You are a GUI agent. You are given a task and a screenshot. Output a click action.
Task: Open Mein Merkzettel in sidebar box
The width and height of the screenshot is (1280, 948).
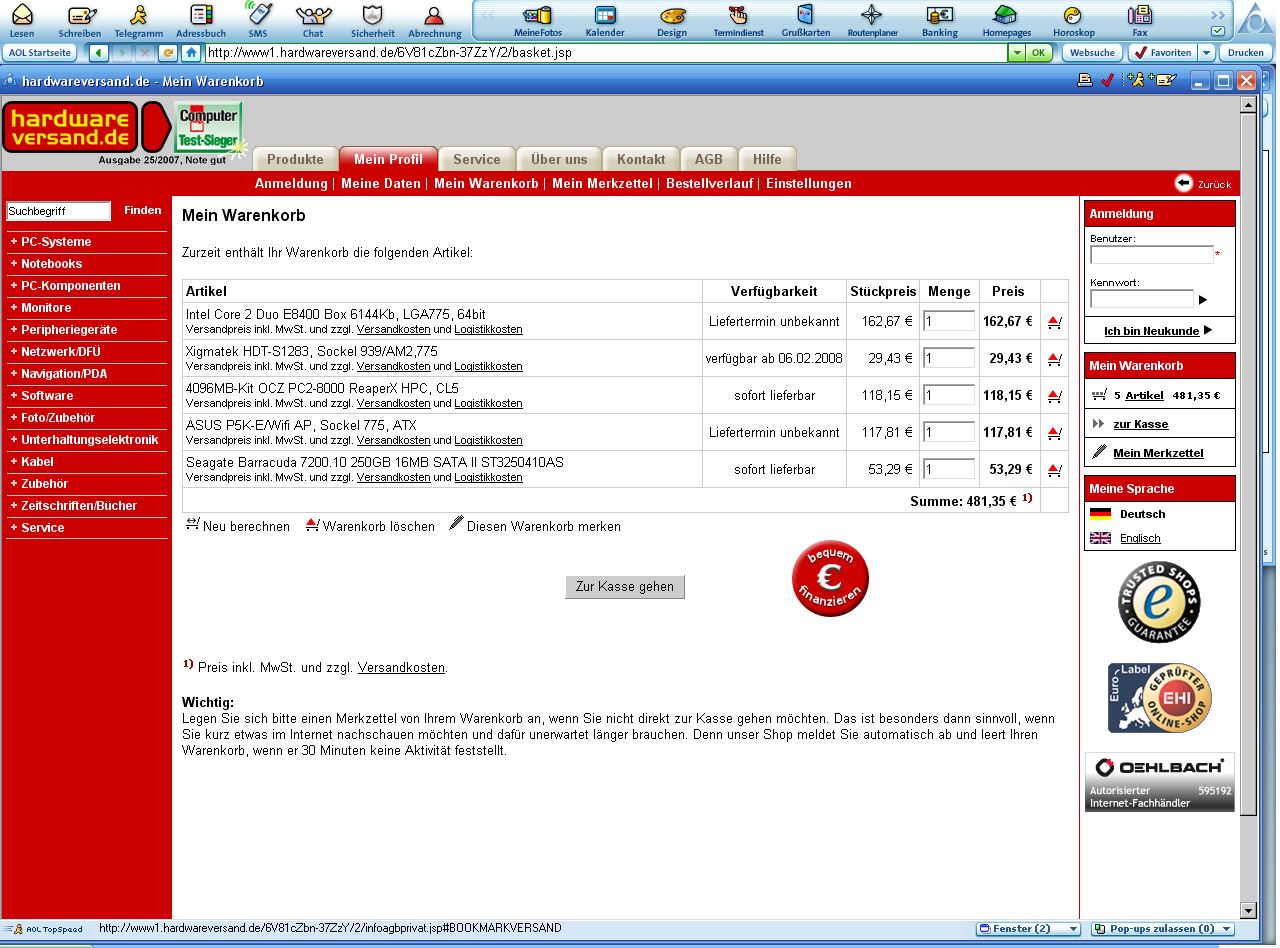point(1158,453)
